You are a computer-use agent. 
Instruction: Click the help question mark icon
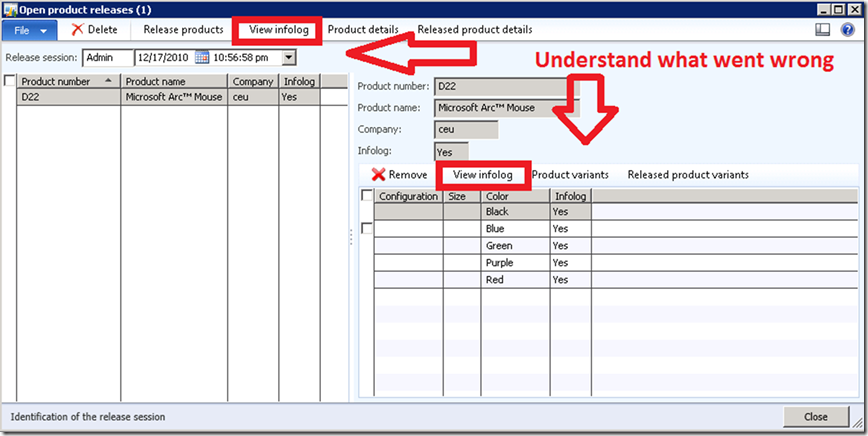(x=848, y=30)
